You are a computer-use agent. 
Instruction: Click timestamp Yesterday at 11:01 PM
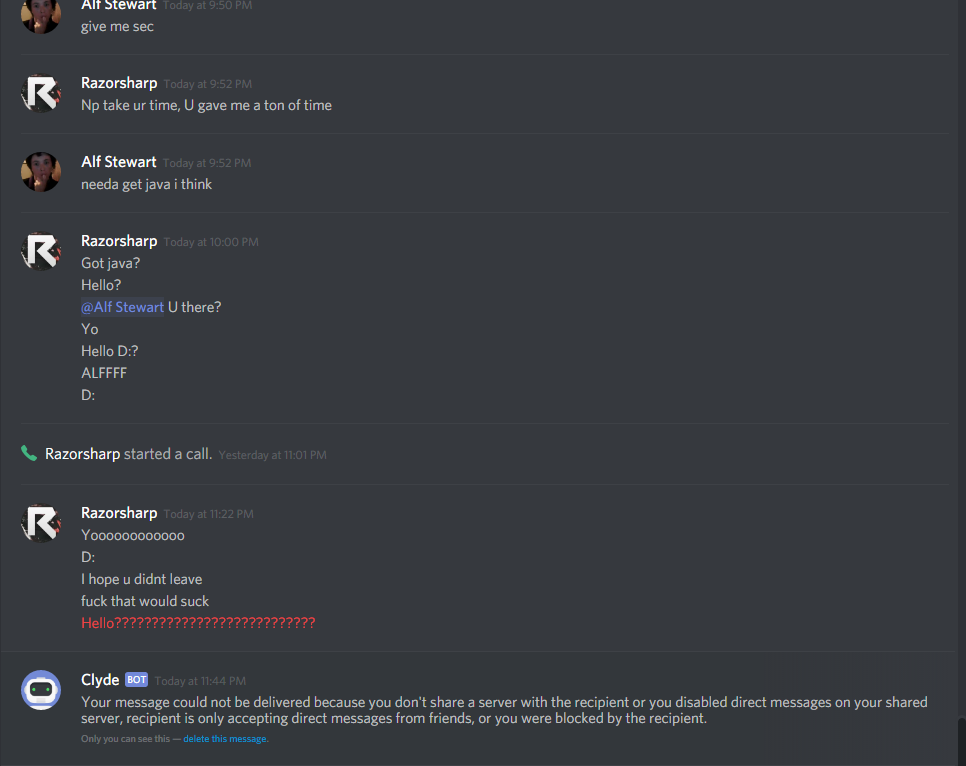pyautogui.click(x=273, y=455)
